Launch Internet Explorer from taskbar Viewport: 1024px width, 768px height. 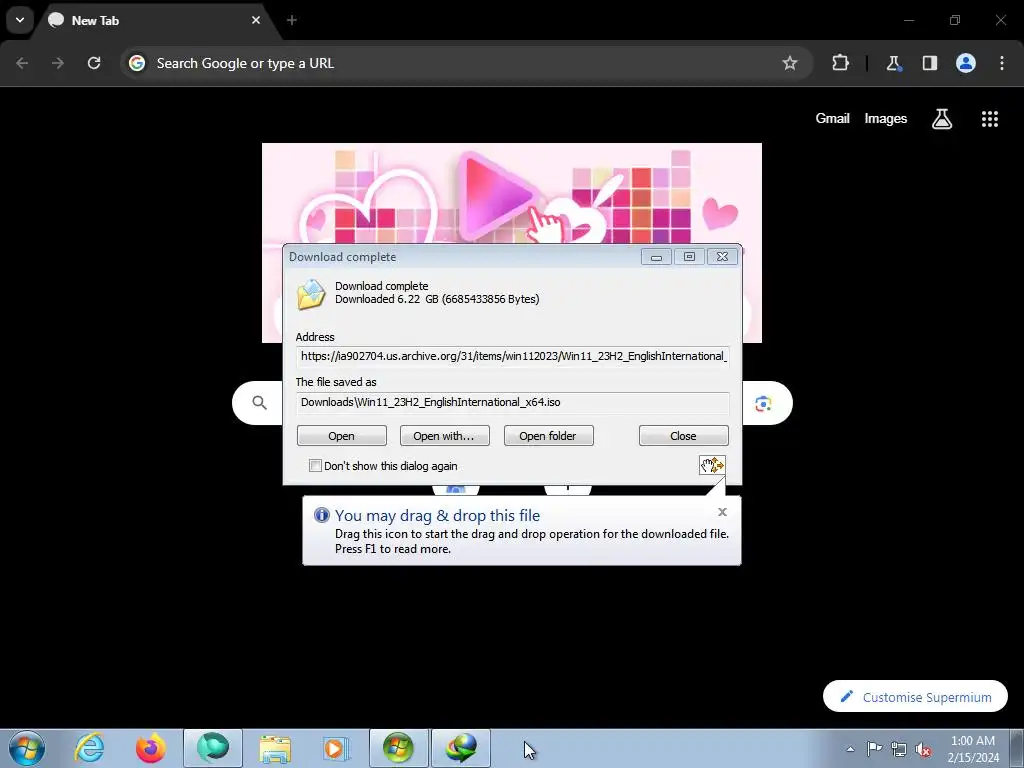coord(89,748)
